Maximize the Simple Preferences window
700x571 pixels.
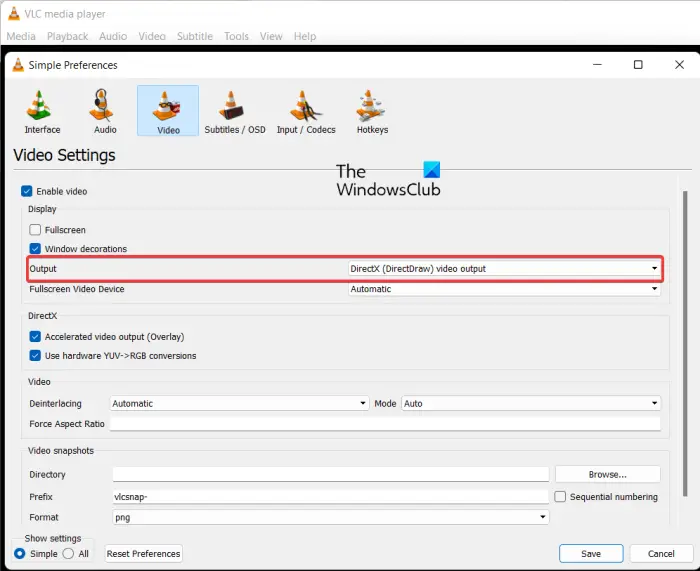pyautogui.click(x=638, y=65)
